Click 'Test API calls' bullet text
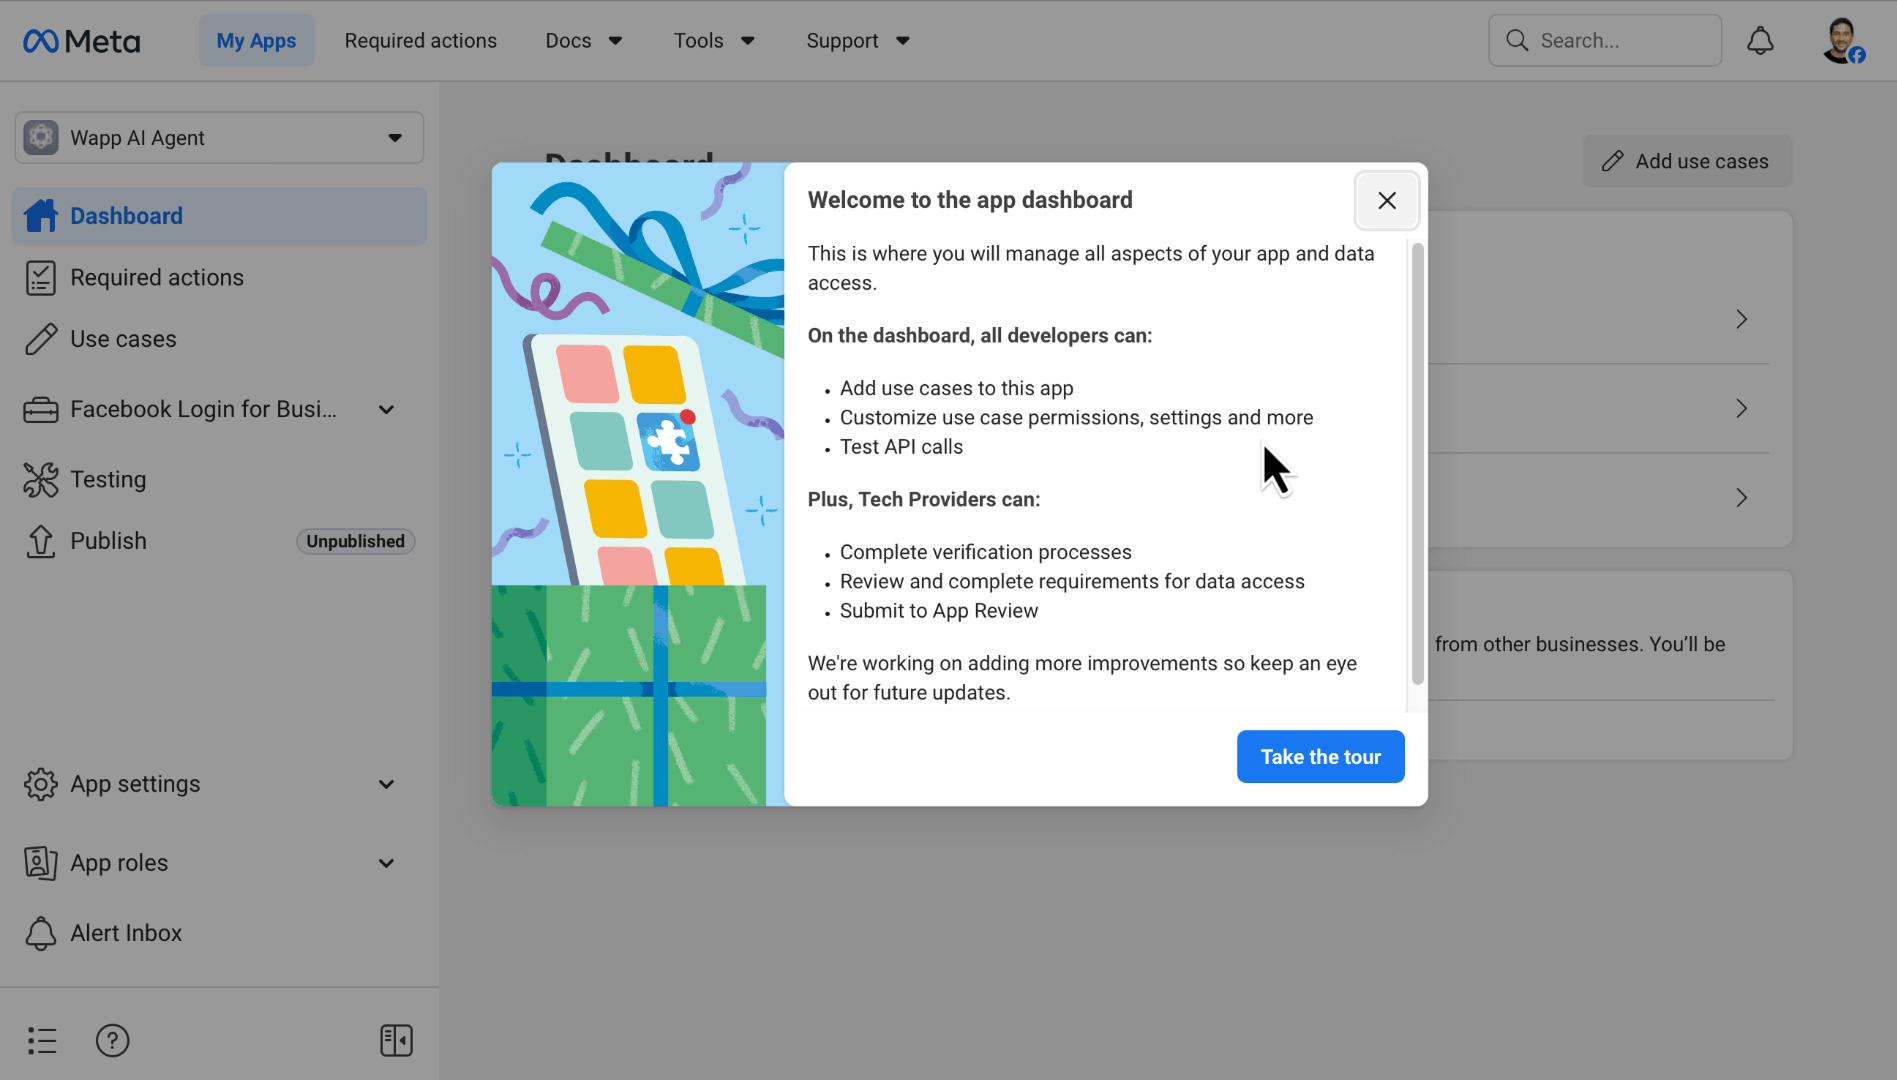The width and height of the screenshot is (1897, 1080). (901, 447)
